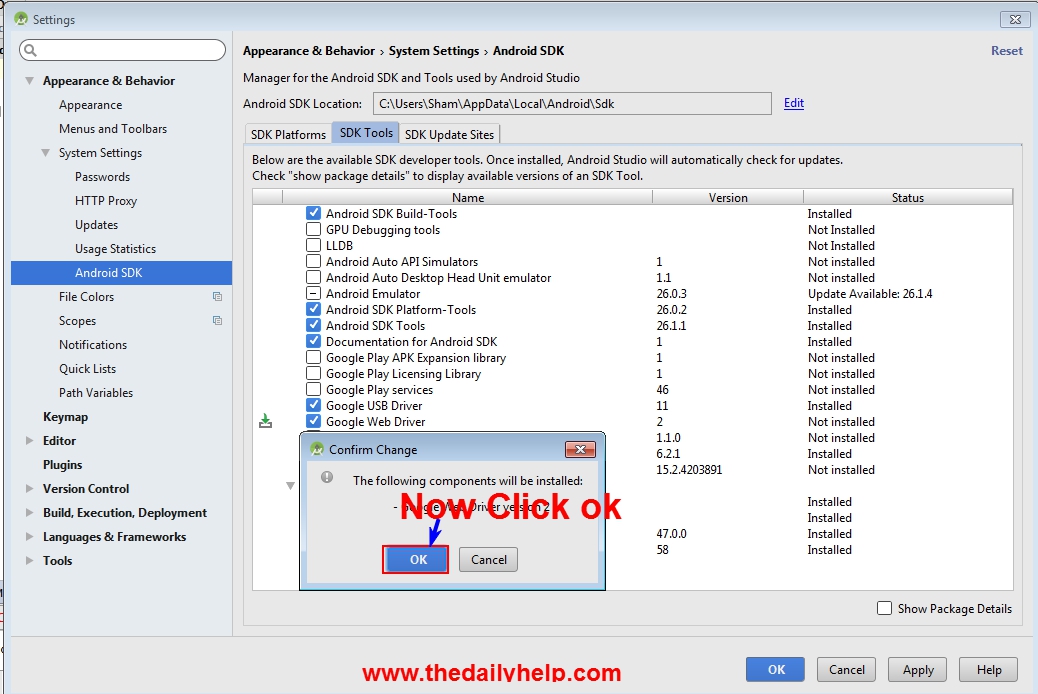Click the Android icon in Confirm Change title bar
The width and height of the screenshot is (1038, 694).
tap(317, 449)
